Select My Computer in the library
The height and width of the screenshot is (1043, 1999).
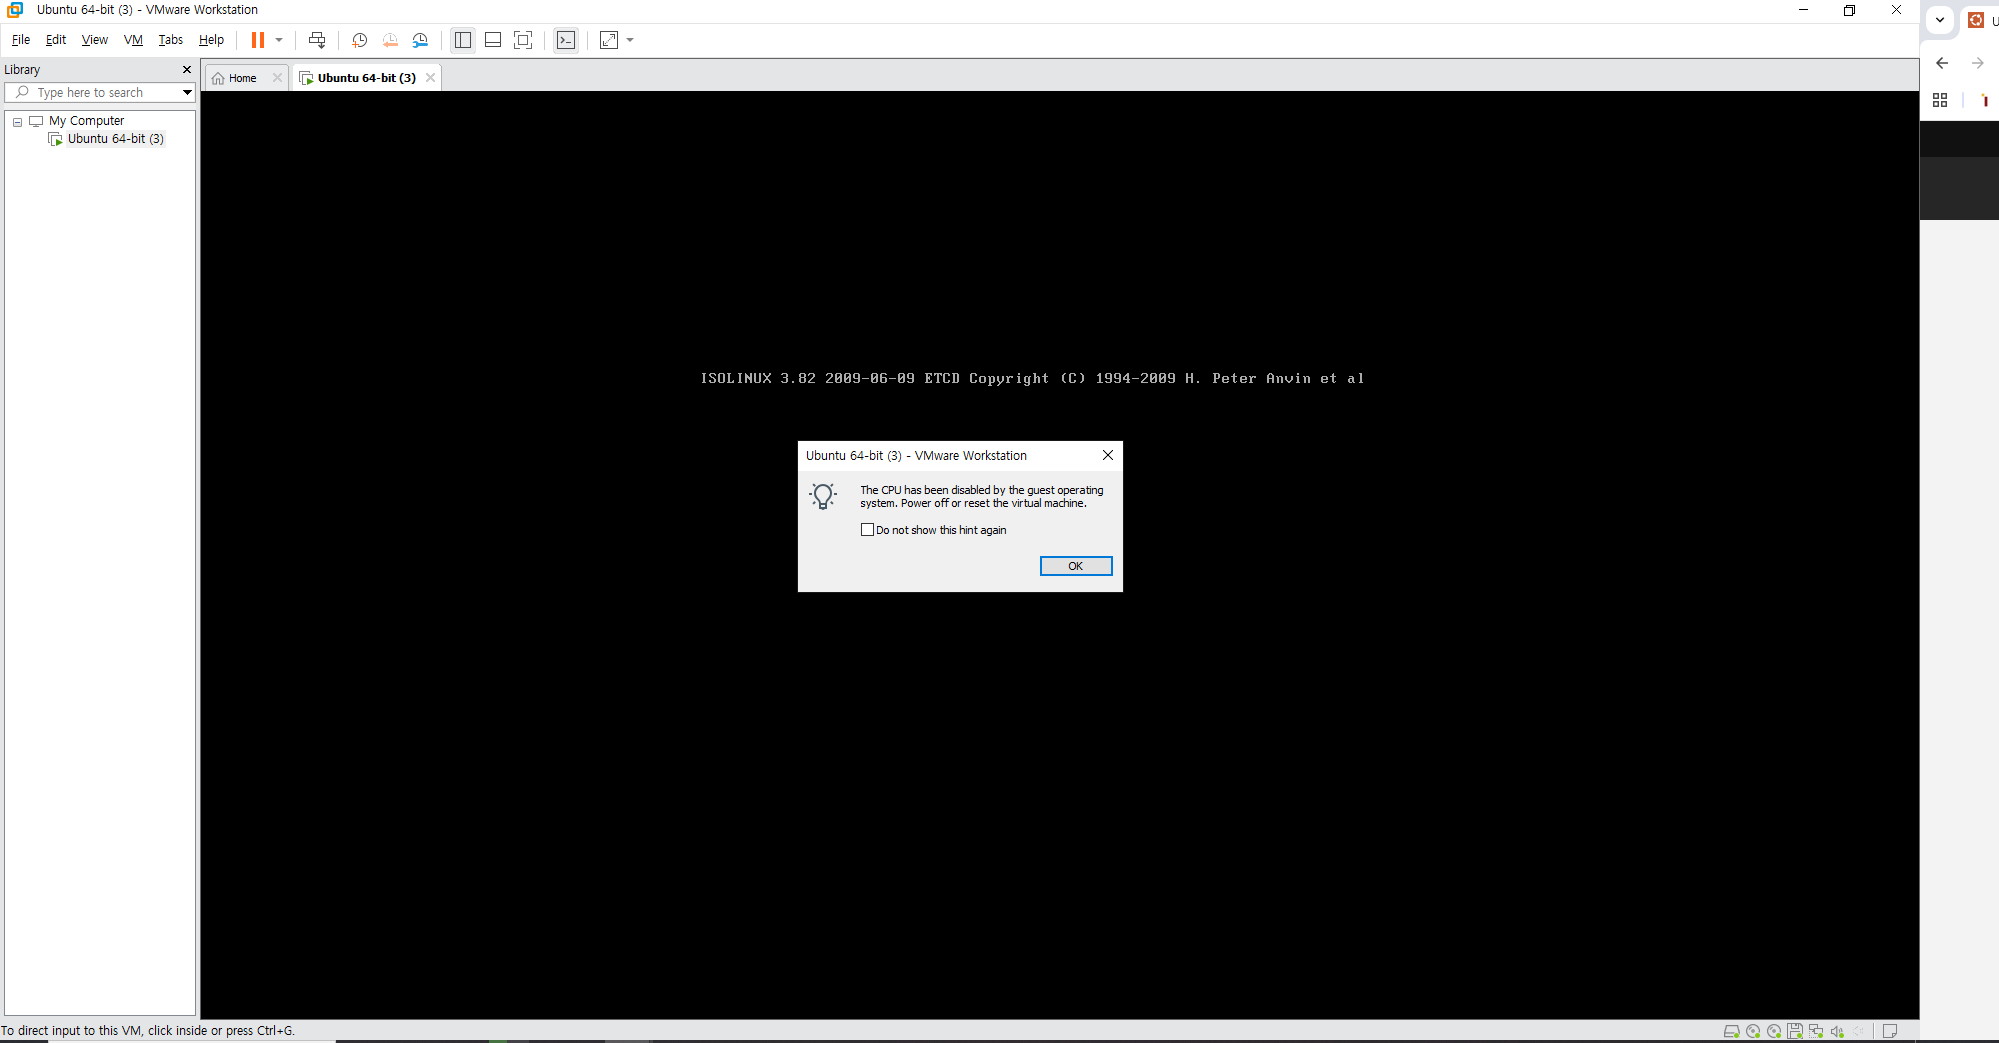pyautogui.click(x=86, y=121)
